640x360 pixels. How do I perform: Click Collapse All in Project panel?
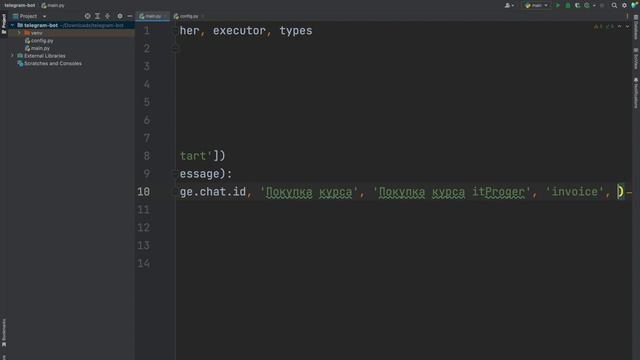tap(108, 16)
